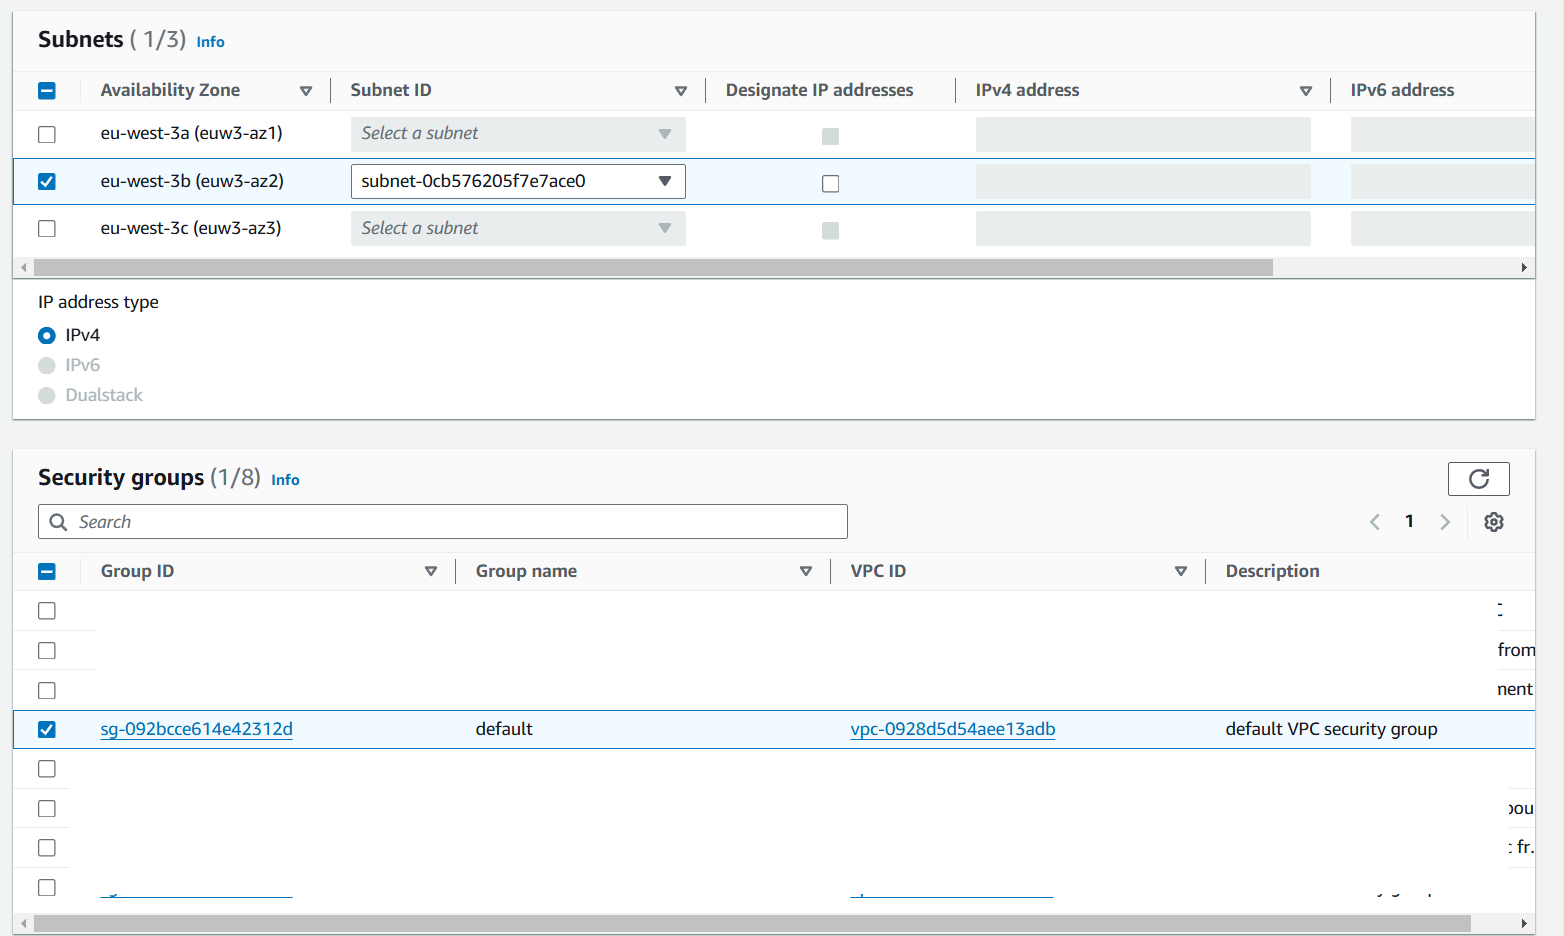
Task: Click Info next to the Subnets heading
Action: [210, 42]
